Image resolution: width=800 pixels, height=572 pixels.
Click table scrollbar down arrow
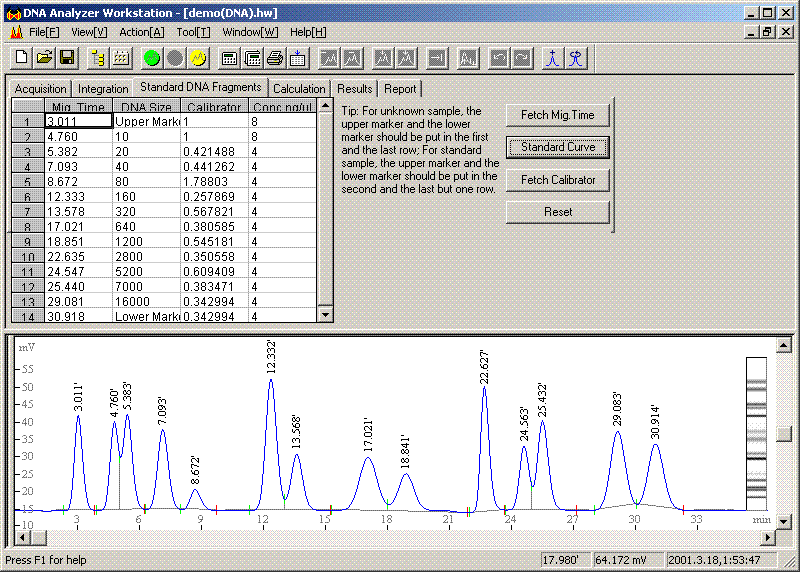click(326, 314)
